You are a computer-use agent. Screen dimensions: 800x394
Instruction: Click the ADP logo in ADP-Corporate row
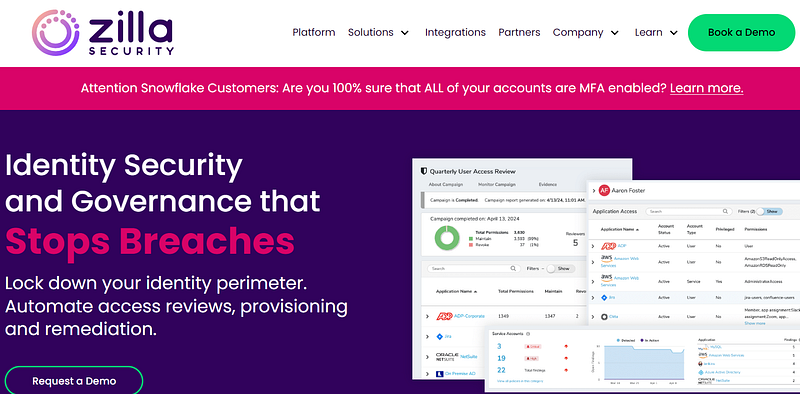444,316
